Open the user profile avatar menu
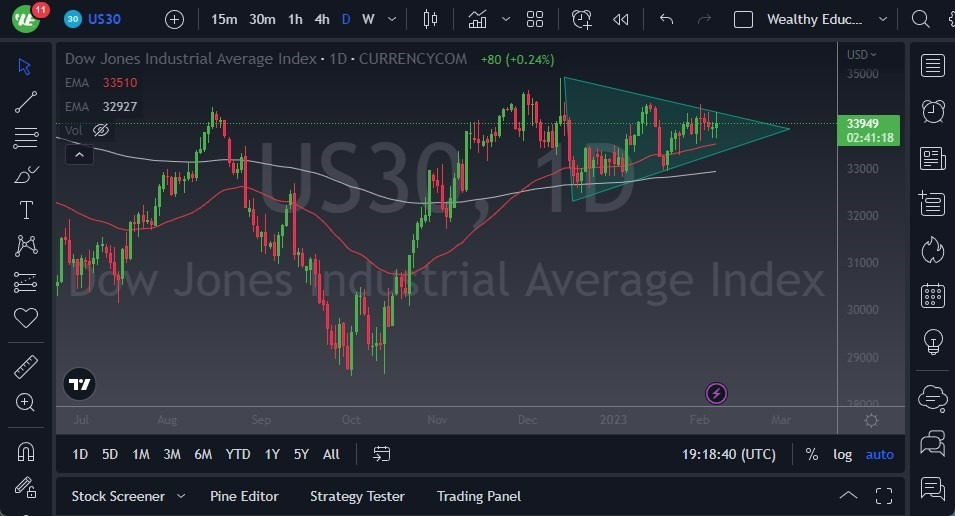This screenshot has height=516, width=955. coord(26,19)
